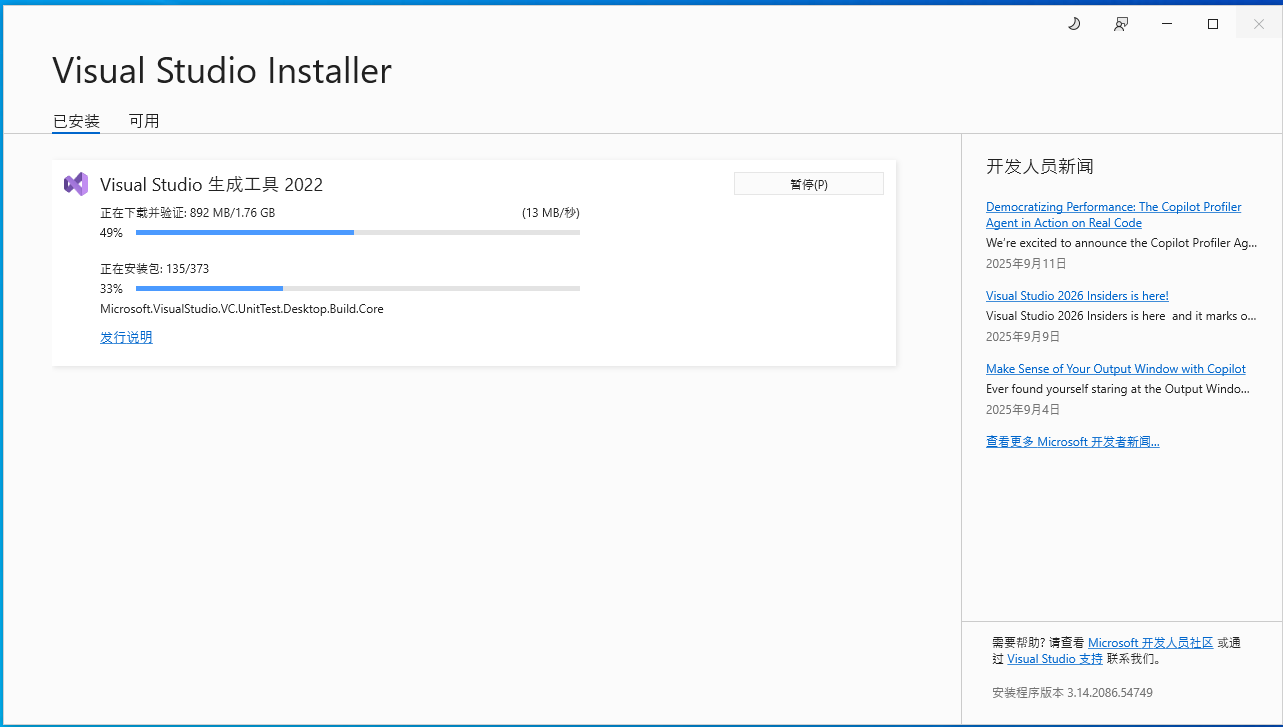This screenshot has height=727, width=1283.
Task: Close the Visual Studio Installer window
Action: [x=1259, y=24]
